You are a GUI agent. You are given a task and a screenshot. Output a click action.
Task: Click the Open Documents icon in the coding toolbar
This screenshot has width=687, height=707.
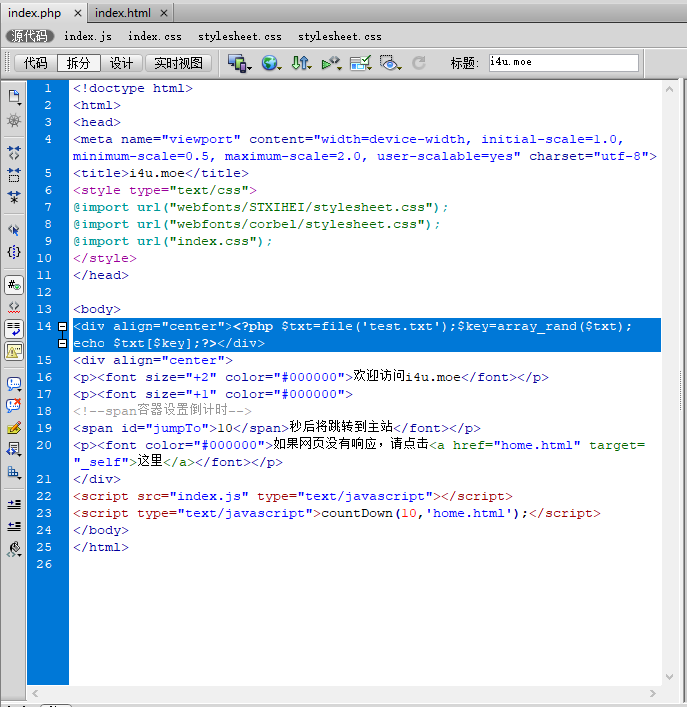(14, 97)
